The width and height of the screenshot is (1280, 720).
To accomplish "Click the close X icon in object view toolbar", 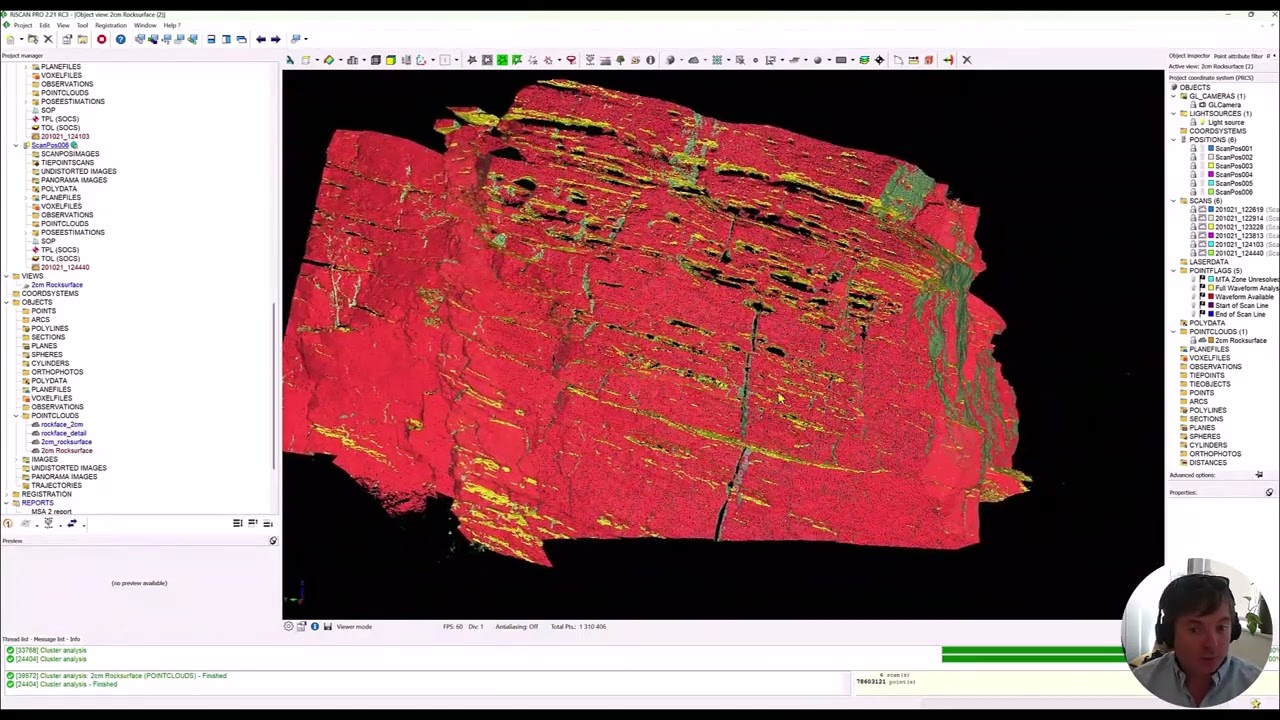I will [x=967, y=60].
